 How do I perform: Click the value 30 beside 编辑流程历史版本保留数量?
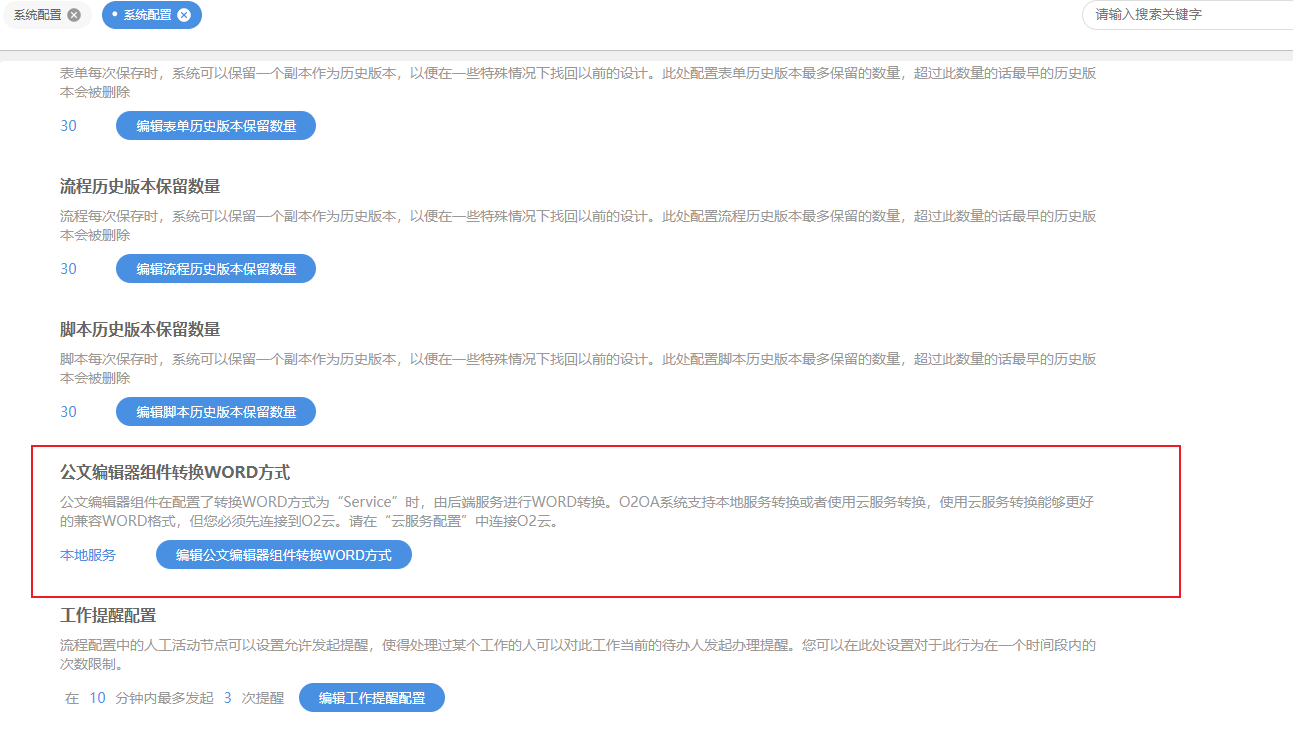coord(68,269)
